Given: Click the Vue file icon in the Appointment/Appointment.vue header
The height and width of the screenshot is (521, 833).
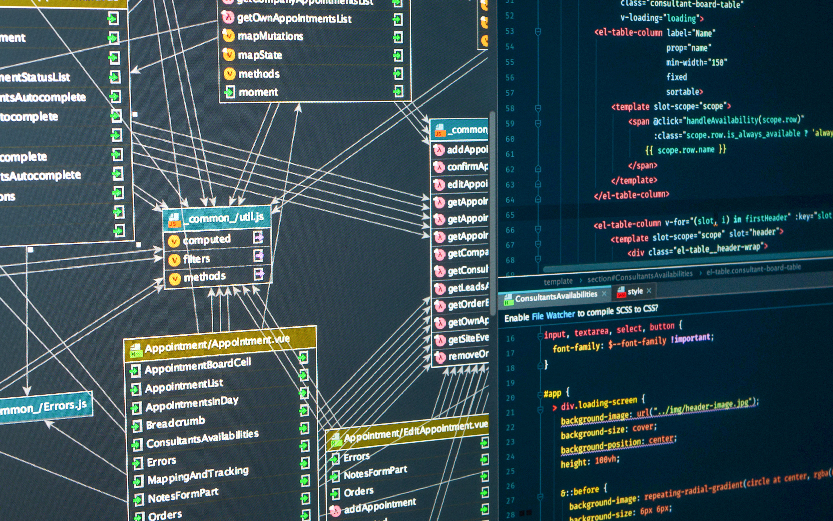Looking at the screenshot, I should coord(135,350).
